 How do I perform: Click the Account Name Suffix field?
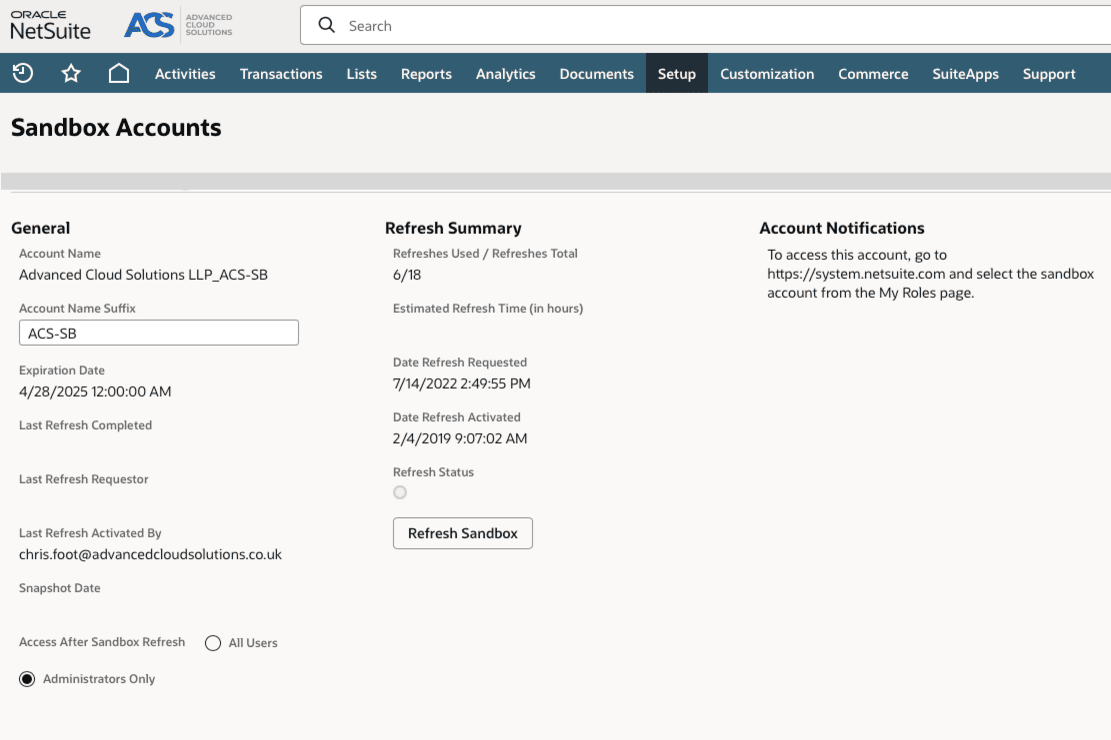[x=159, y=333]
